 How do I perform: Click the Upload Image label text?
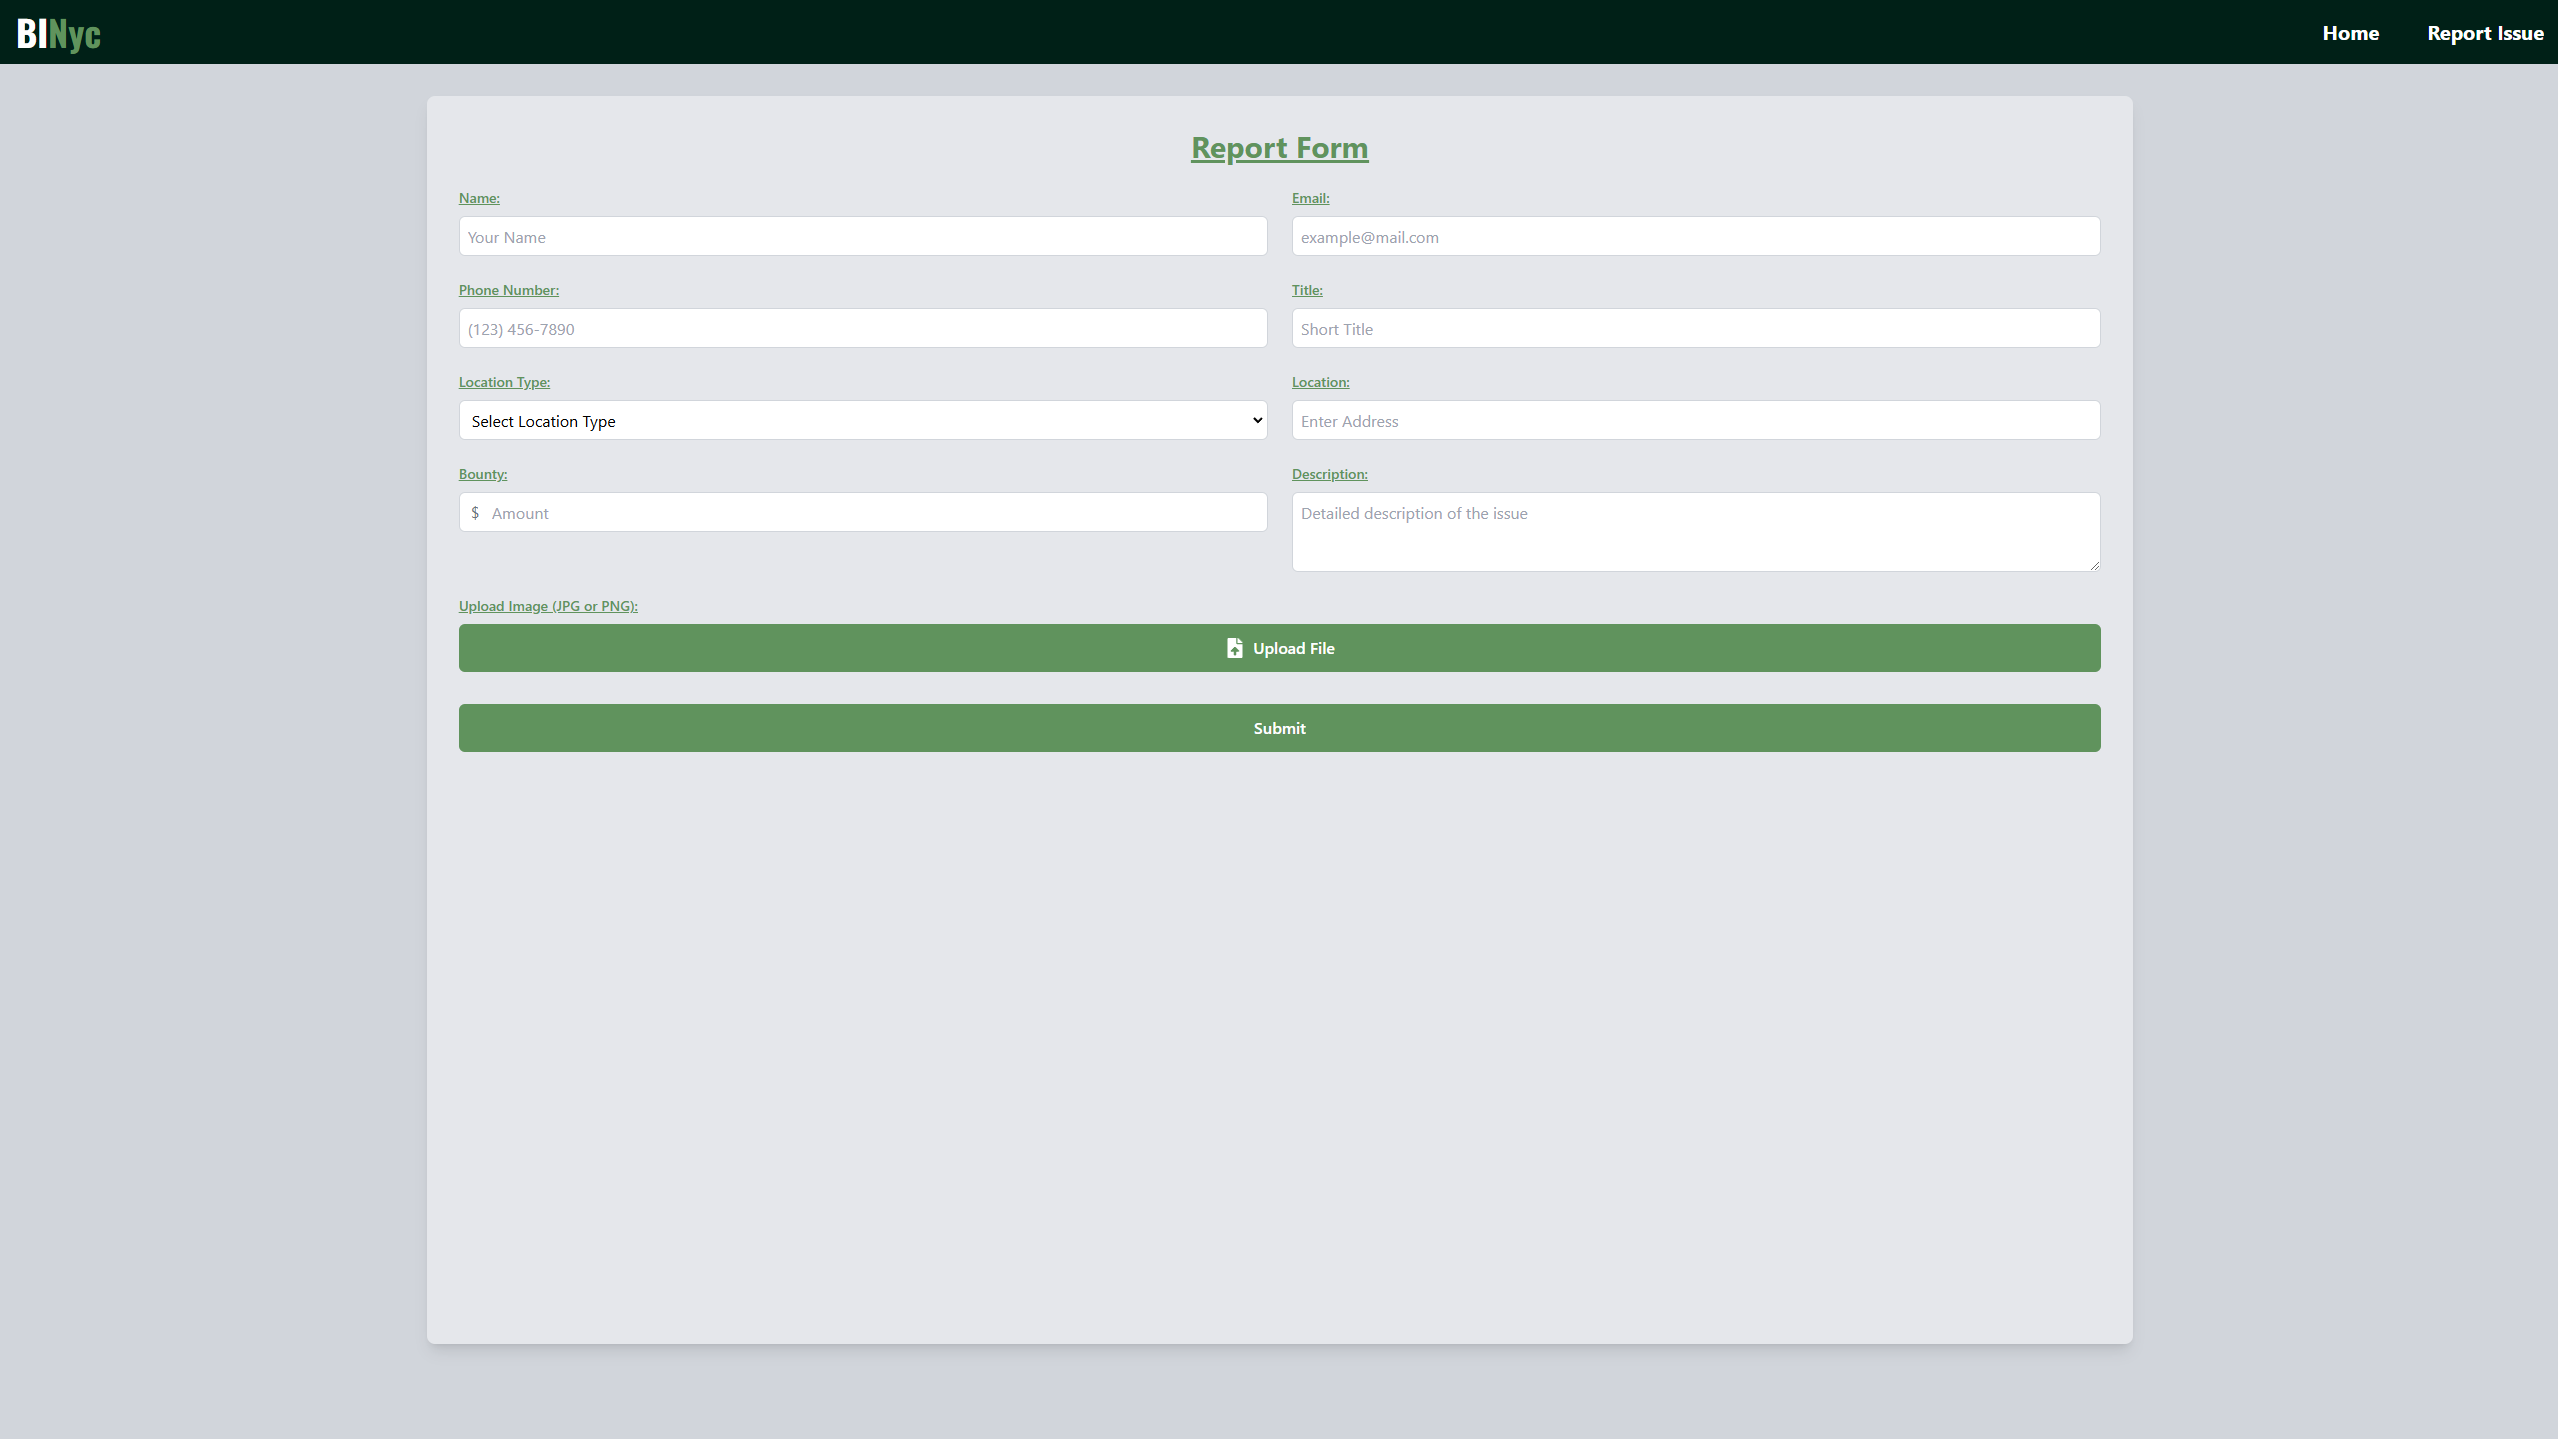pyautogui.click(x=548, y=606)
